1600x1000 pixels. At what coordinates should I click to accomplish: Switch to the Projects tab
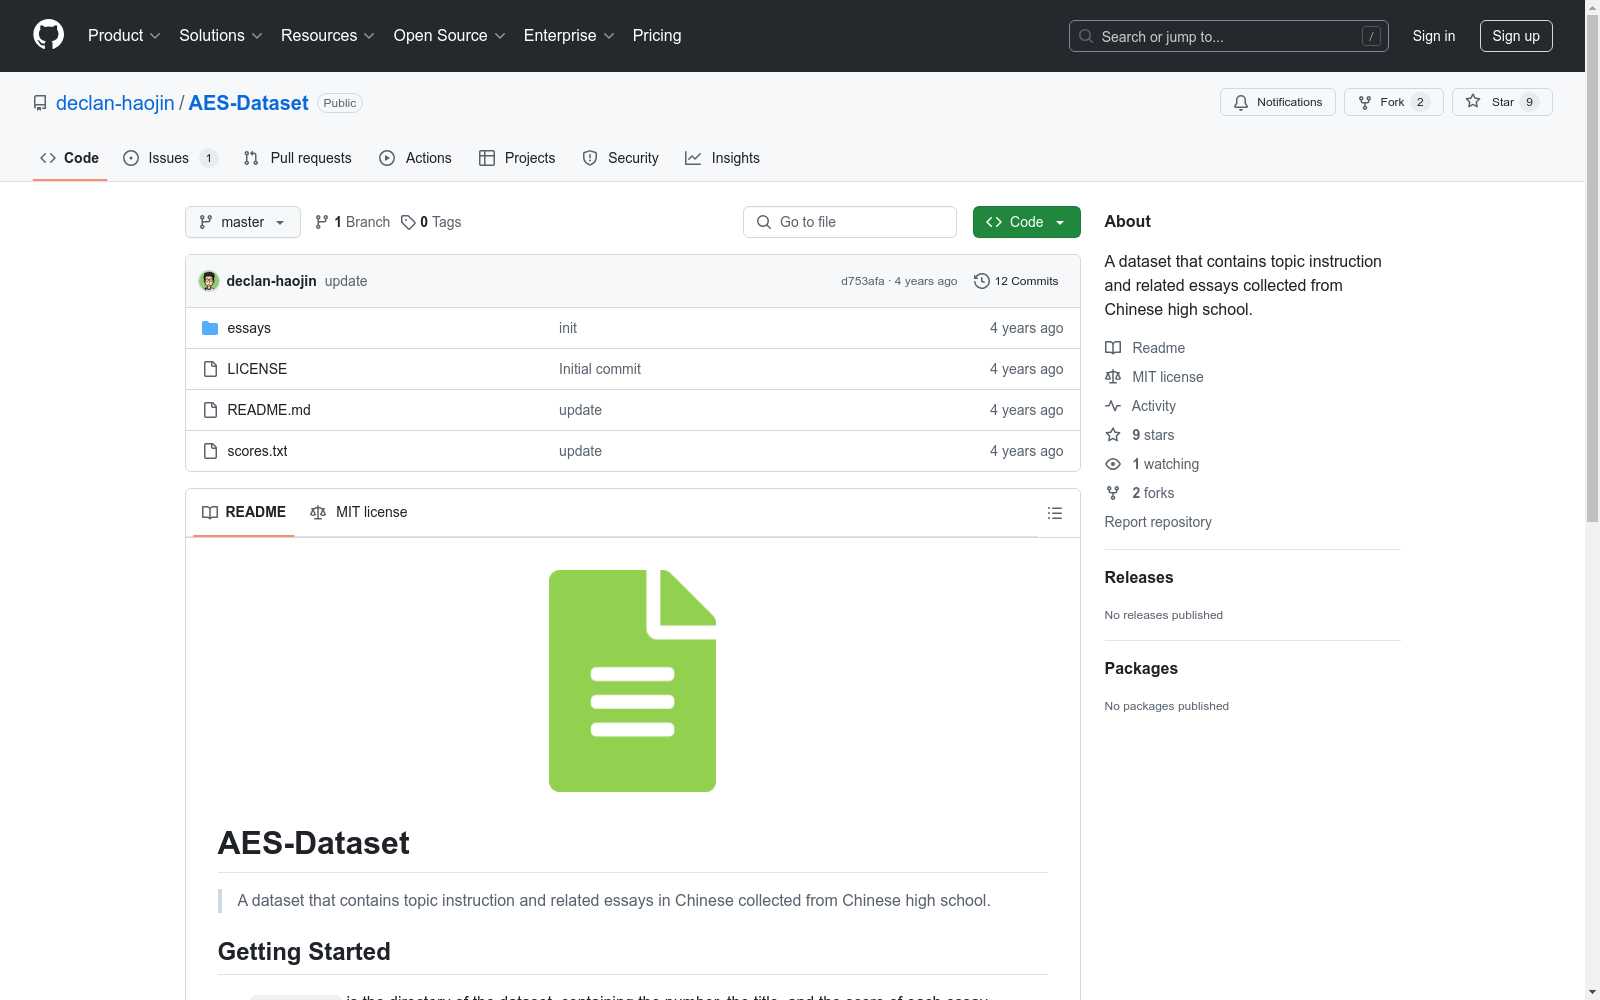pyautogui.click(x=517, y=158)
